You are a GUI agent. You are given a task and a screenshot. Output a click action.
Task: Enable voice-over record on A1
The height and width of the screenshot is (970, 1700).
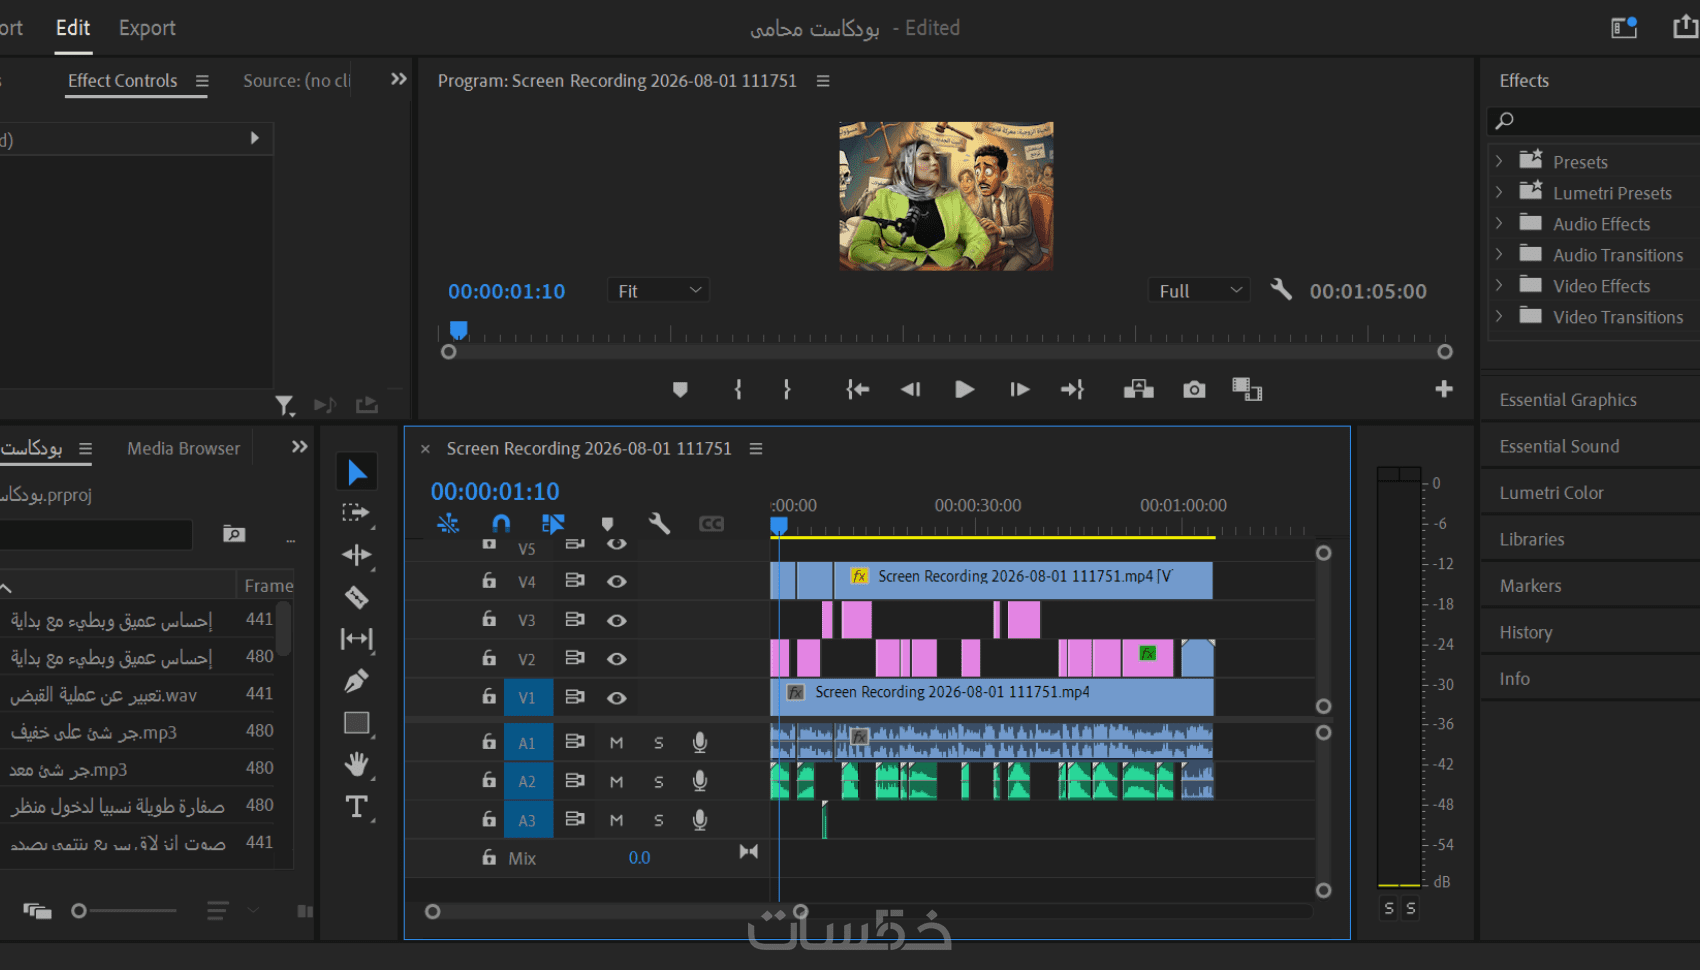[700, 742]
